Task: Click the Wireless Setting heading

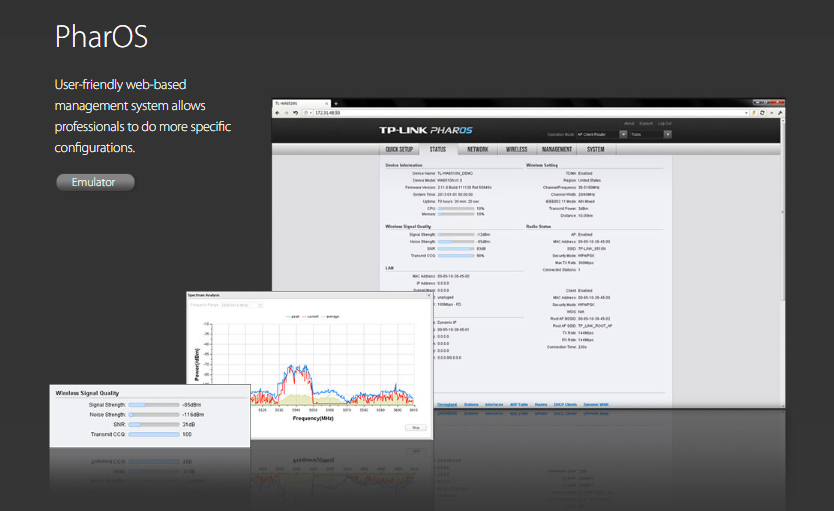Action: tap(542, 165)
